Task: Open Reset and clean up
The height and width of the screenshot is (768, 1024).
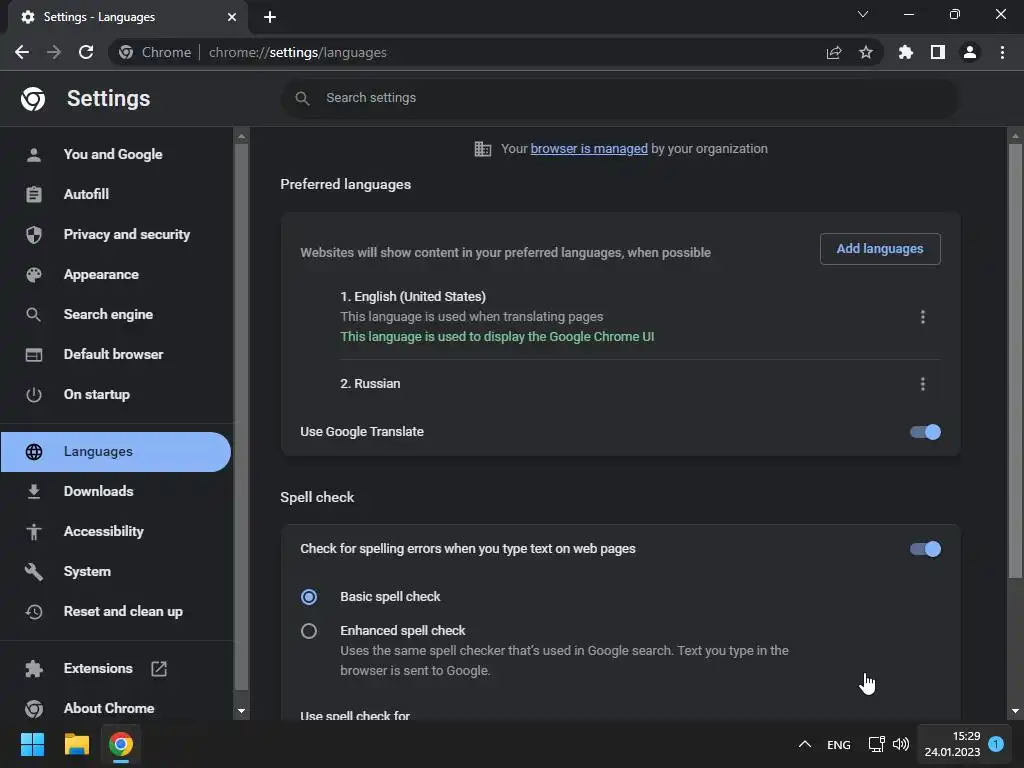Action: click(x=123, y=611)
